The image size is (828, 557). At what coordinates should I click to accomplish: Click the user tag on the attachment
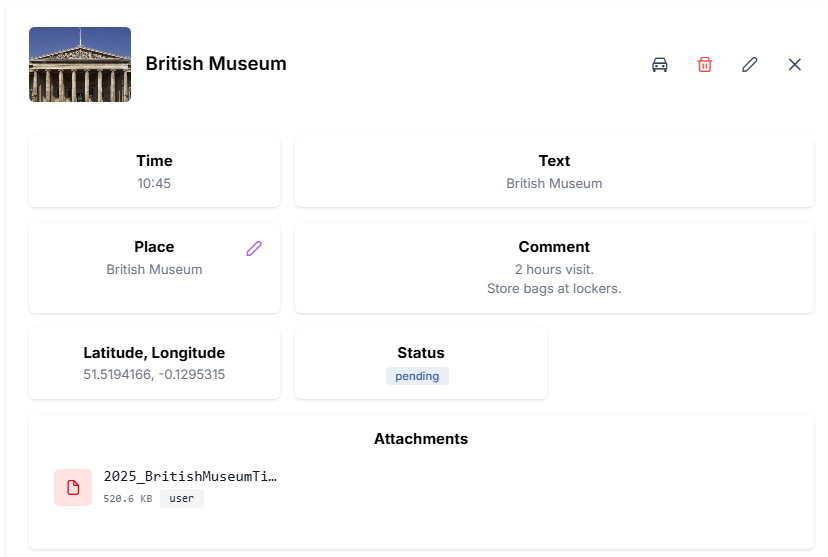point(181,498)
